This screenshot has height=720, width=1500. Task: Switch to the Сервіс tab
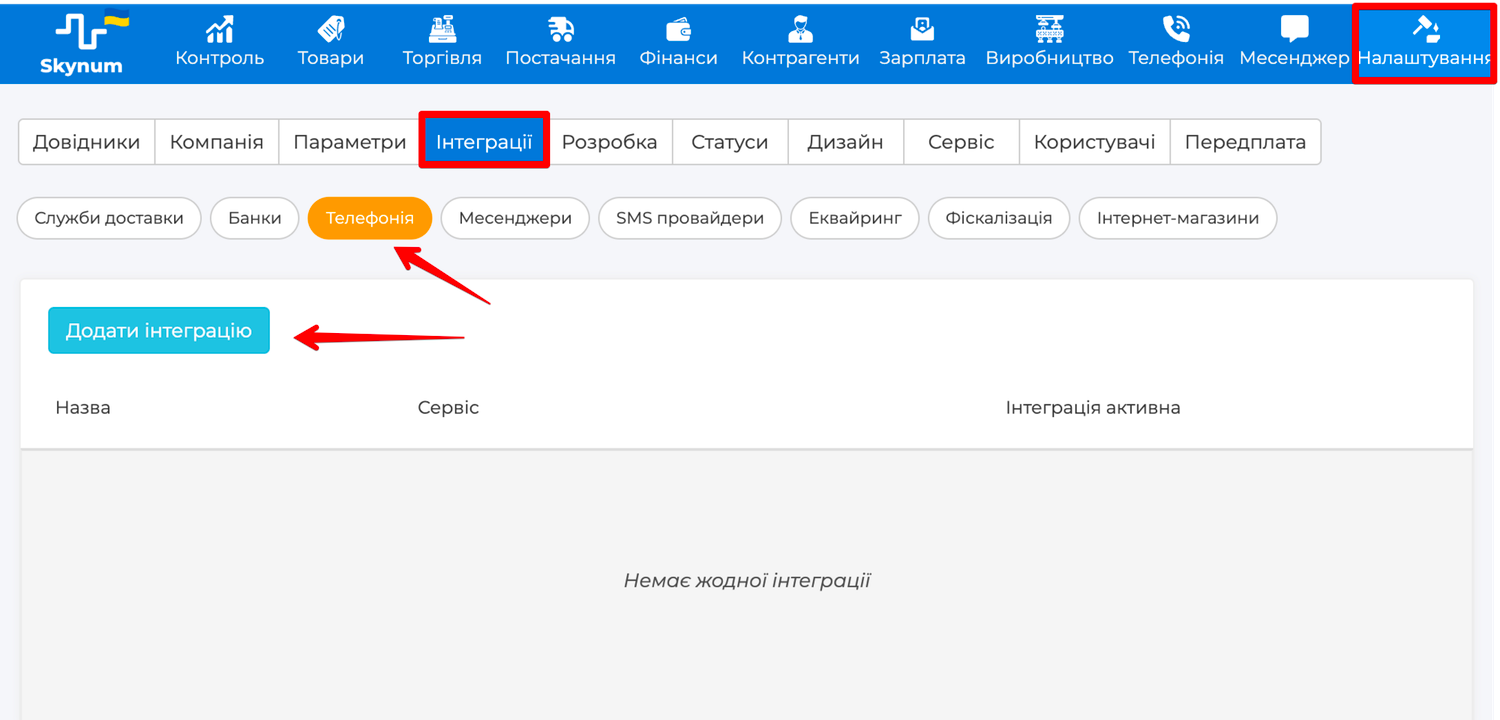click(x=961, y=142)
